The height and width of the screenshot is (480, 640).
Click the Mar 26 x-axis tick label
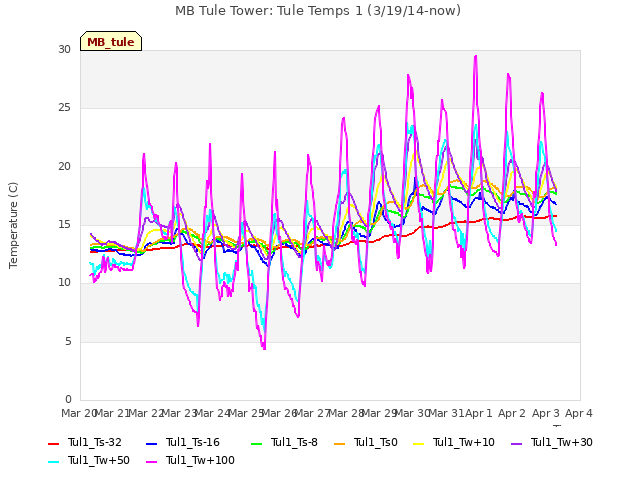tap(279, 413)
